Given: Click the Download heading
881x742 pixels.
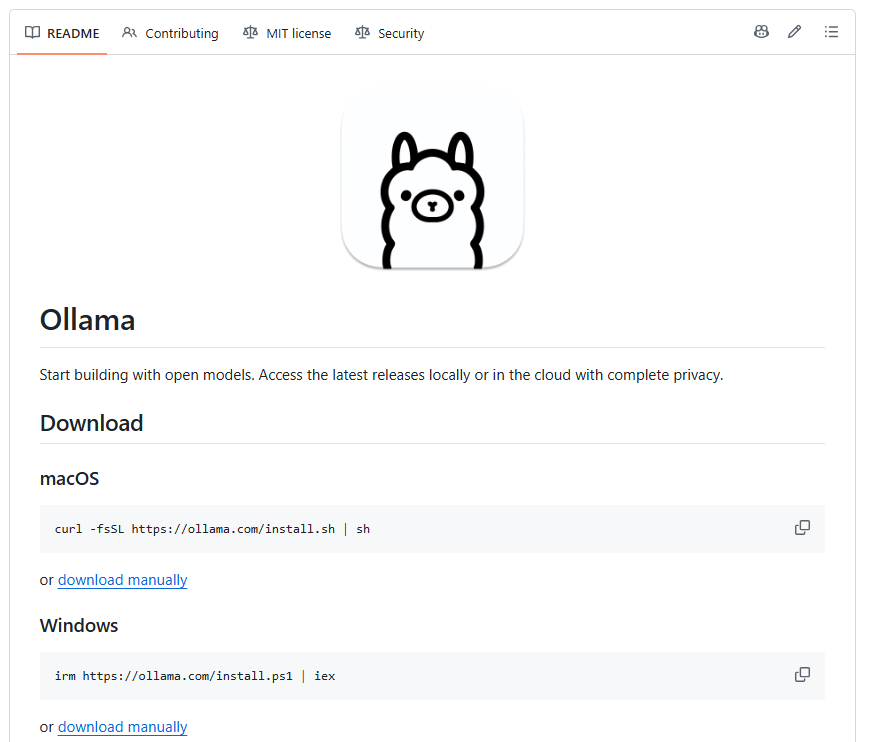Looking at the screenshot, I should coord(92,423).
